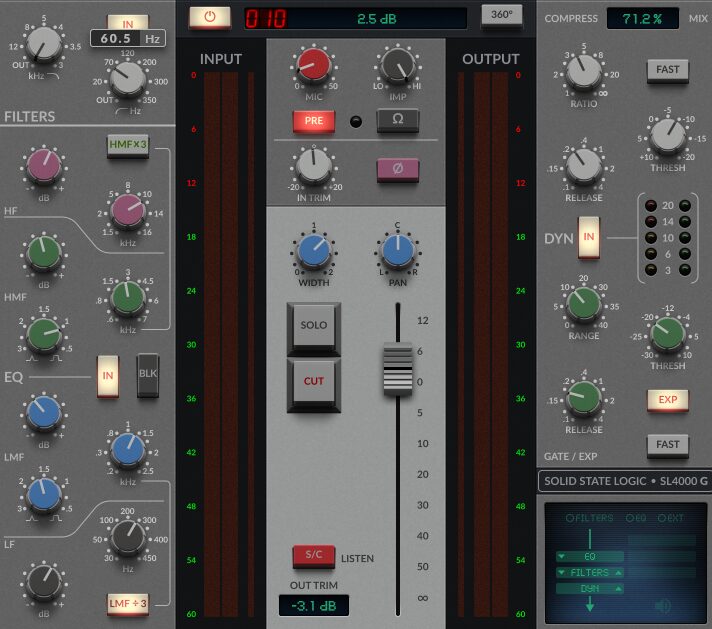Move FILTERS up in routing order
Viewport: 712px width, 629px height.
coord(619,572)
